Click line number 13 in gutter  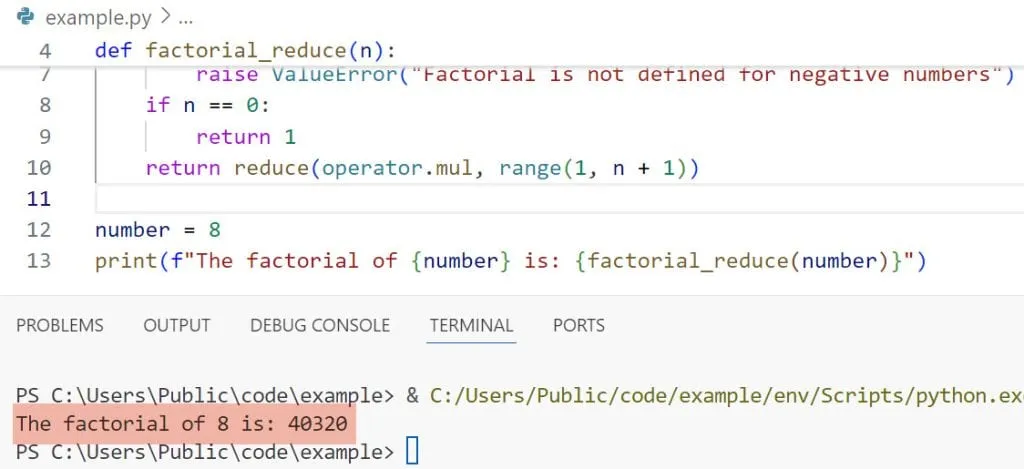40,262
